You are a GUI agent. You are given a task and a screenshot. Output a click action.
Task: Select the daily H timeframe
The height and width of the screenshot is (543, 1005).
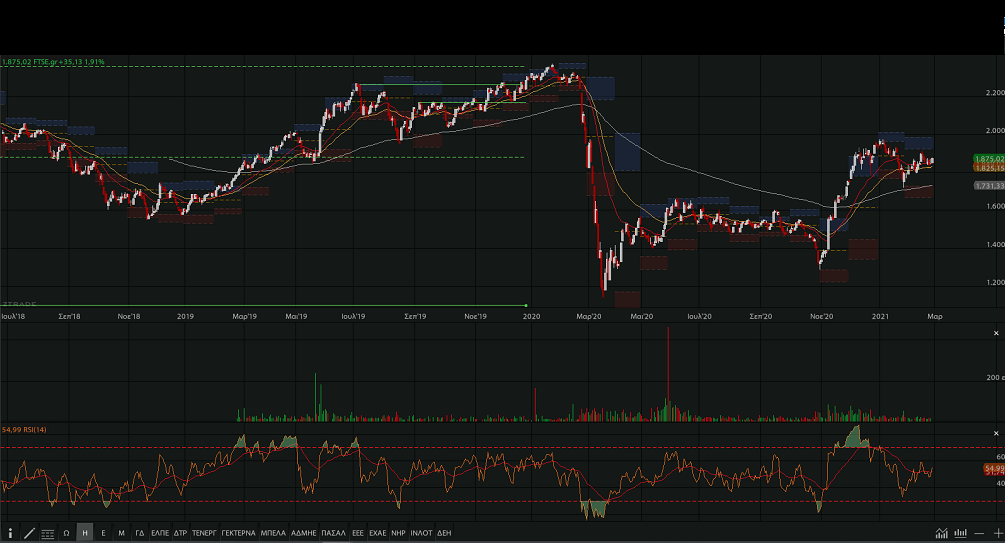click(85, 533)
